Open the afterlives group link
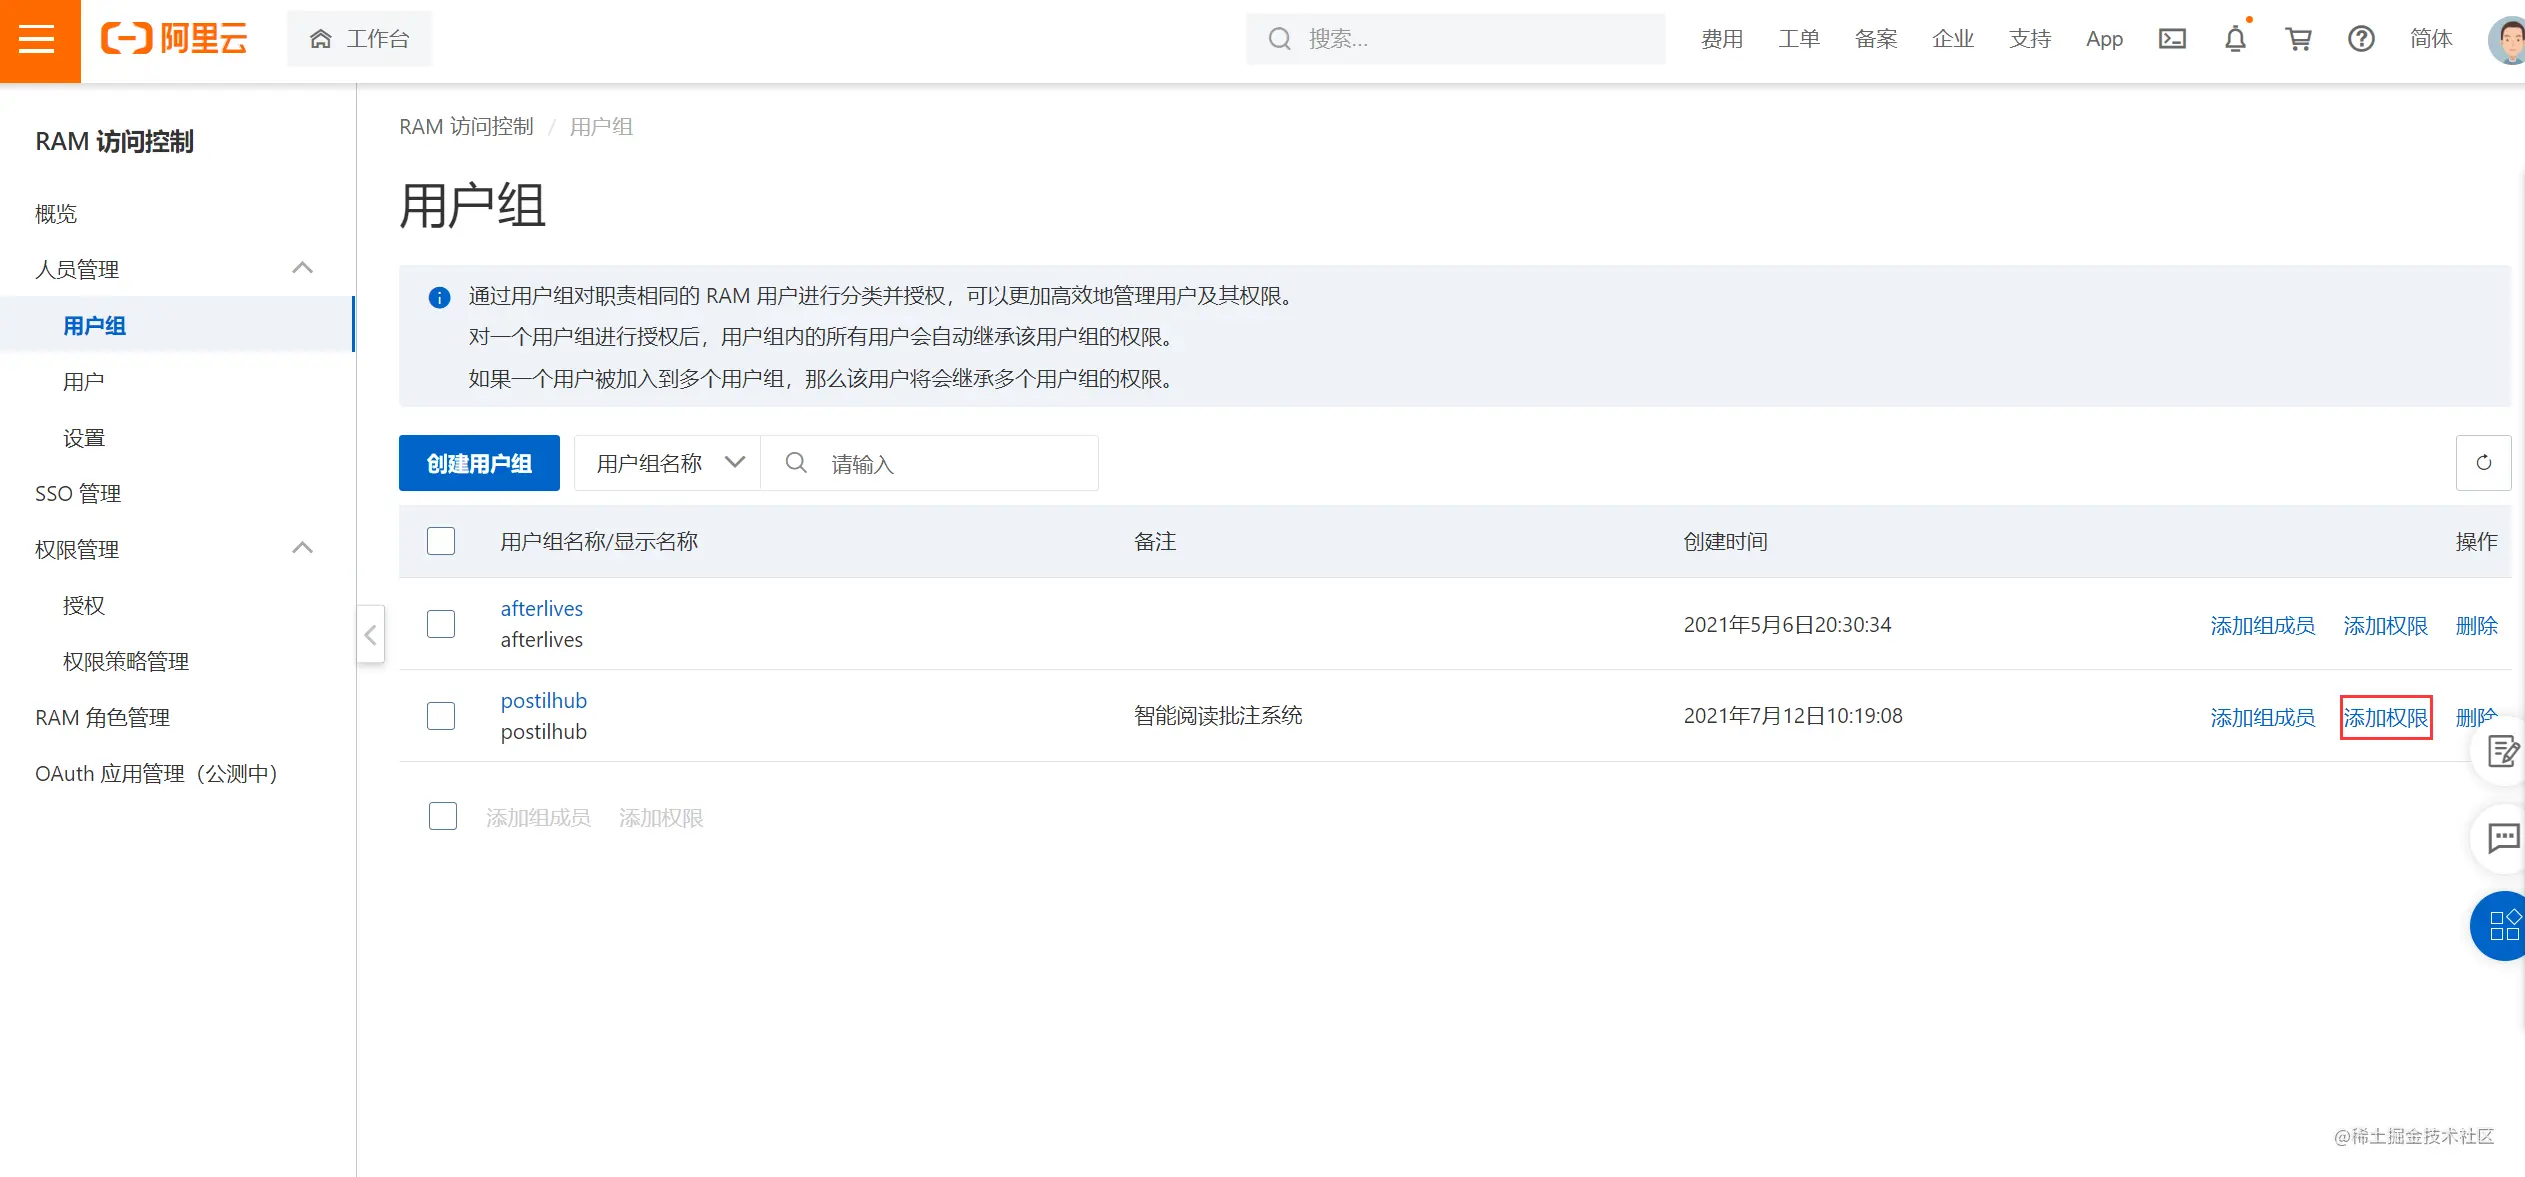The image size is (2525, 1177). [x=541, y=608]
